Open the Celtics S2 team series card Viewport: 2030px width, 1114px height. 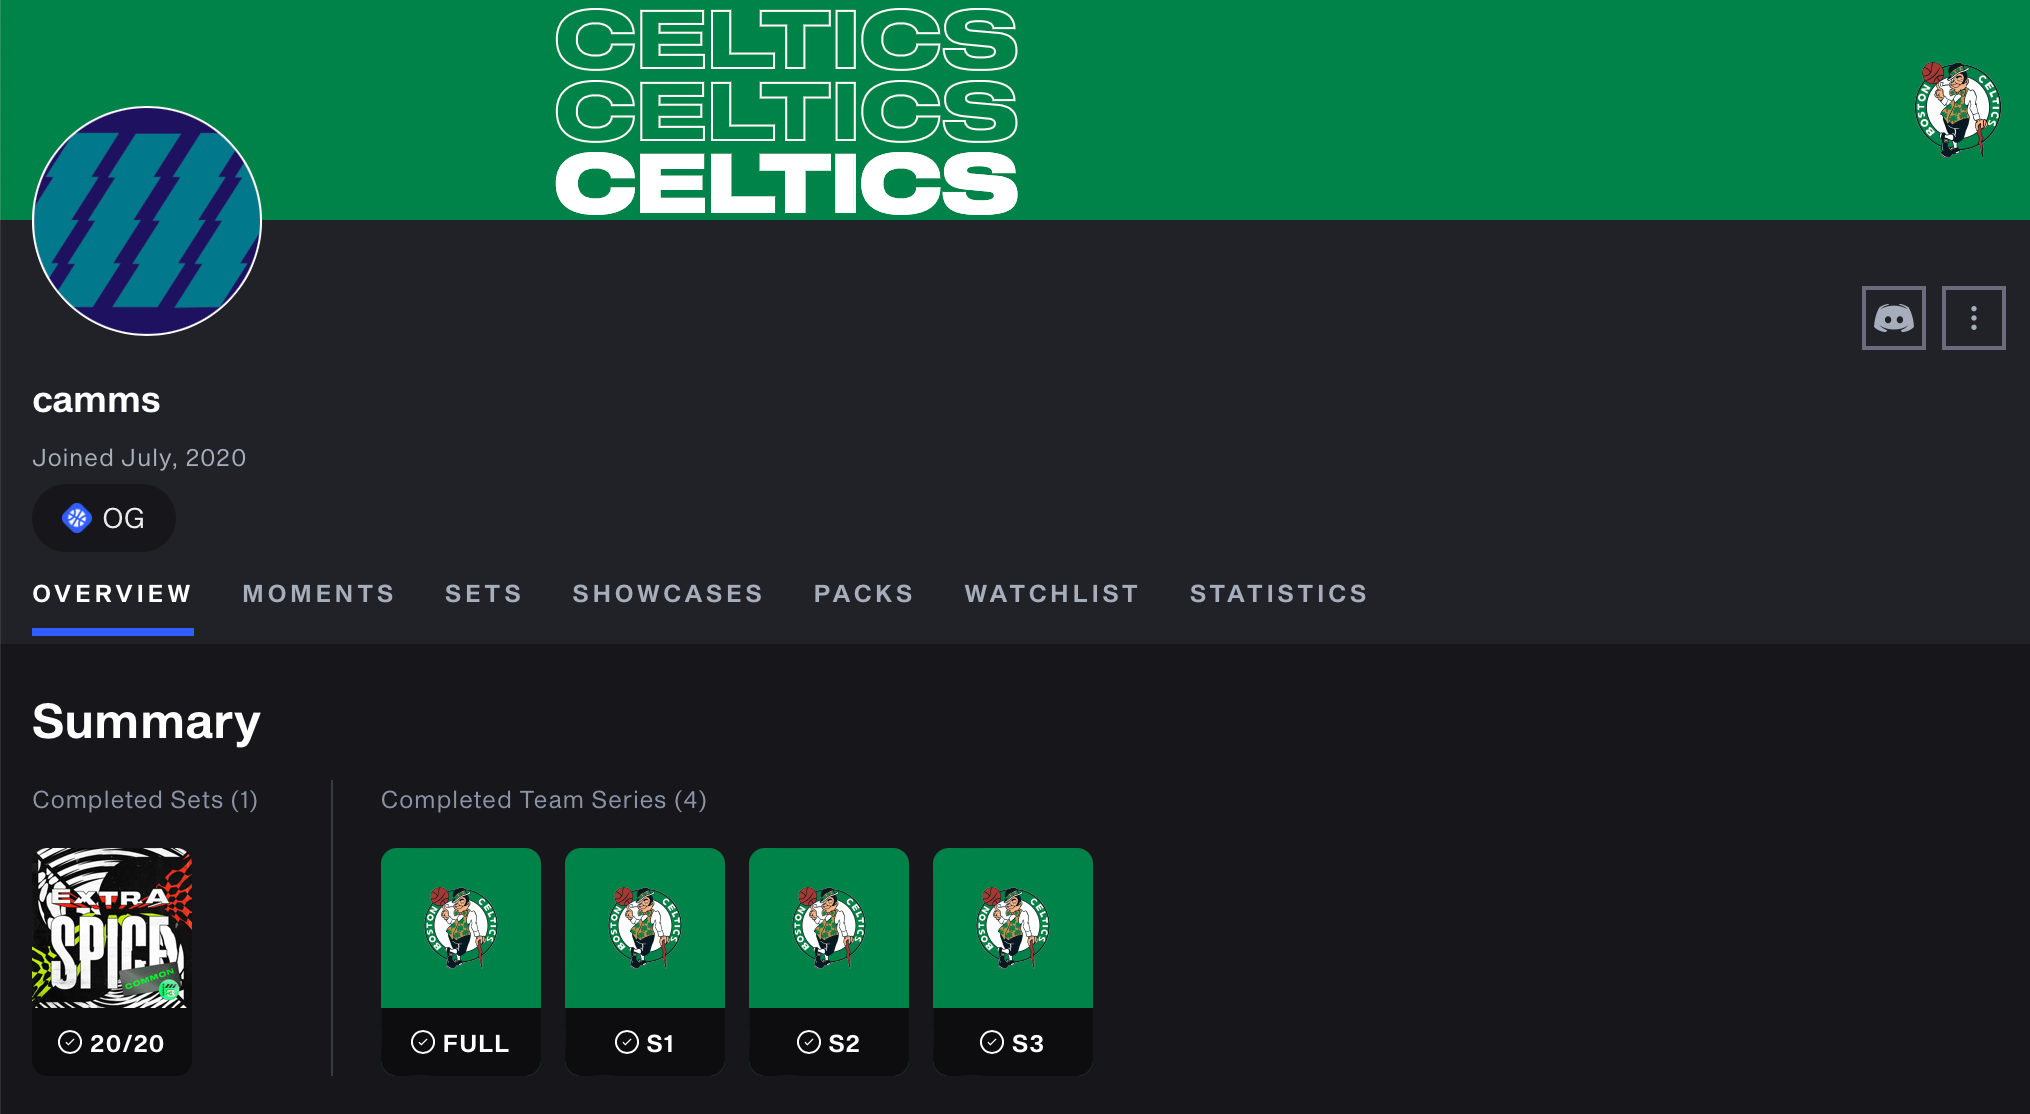[x=829, y=962]
